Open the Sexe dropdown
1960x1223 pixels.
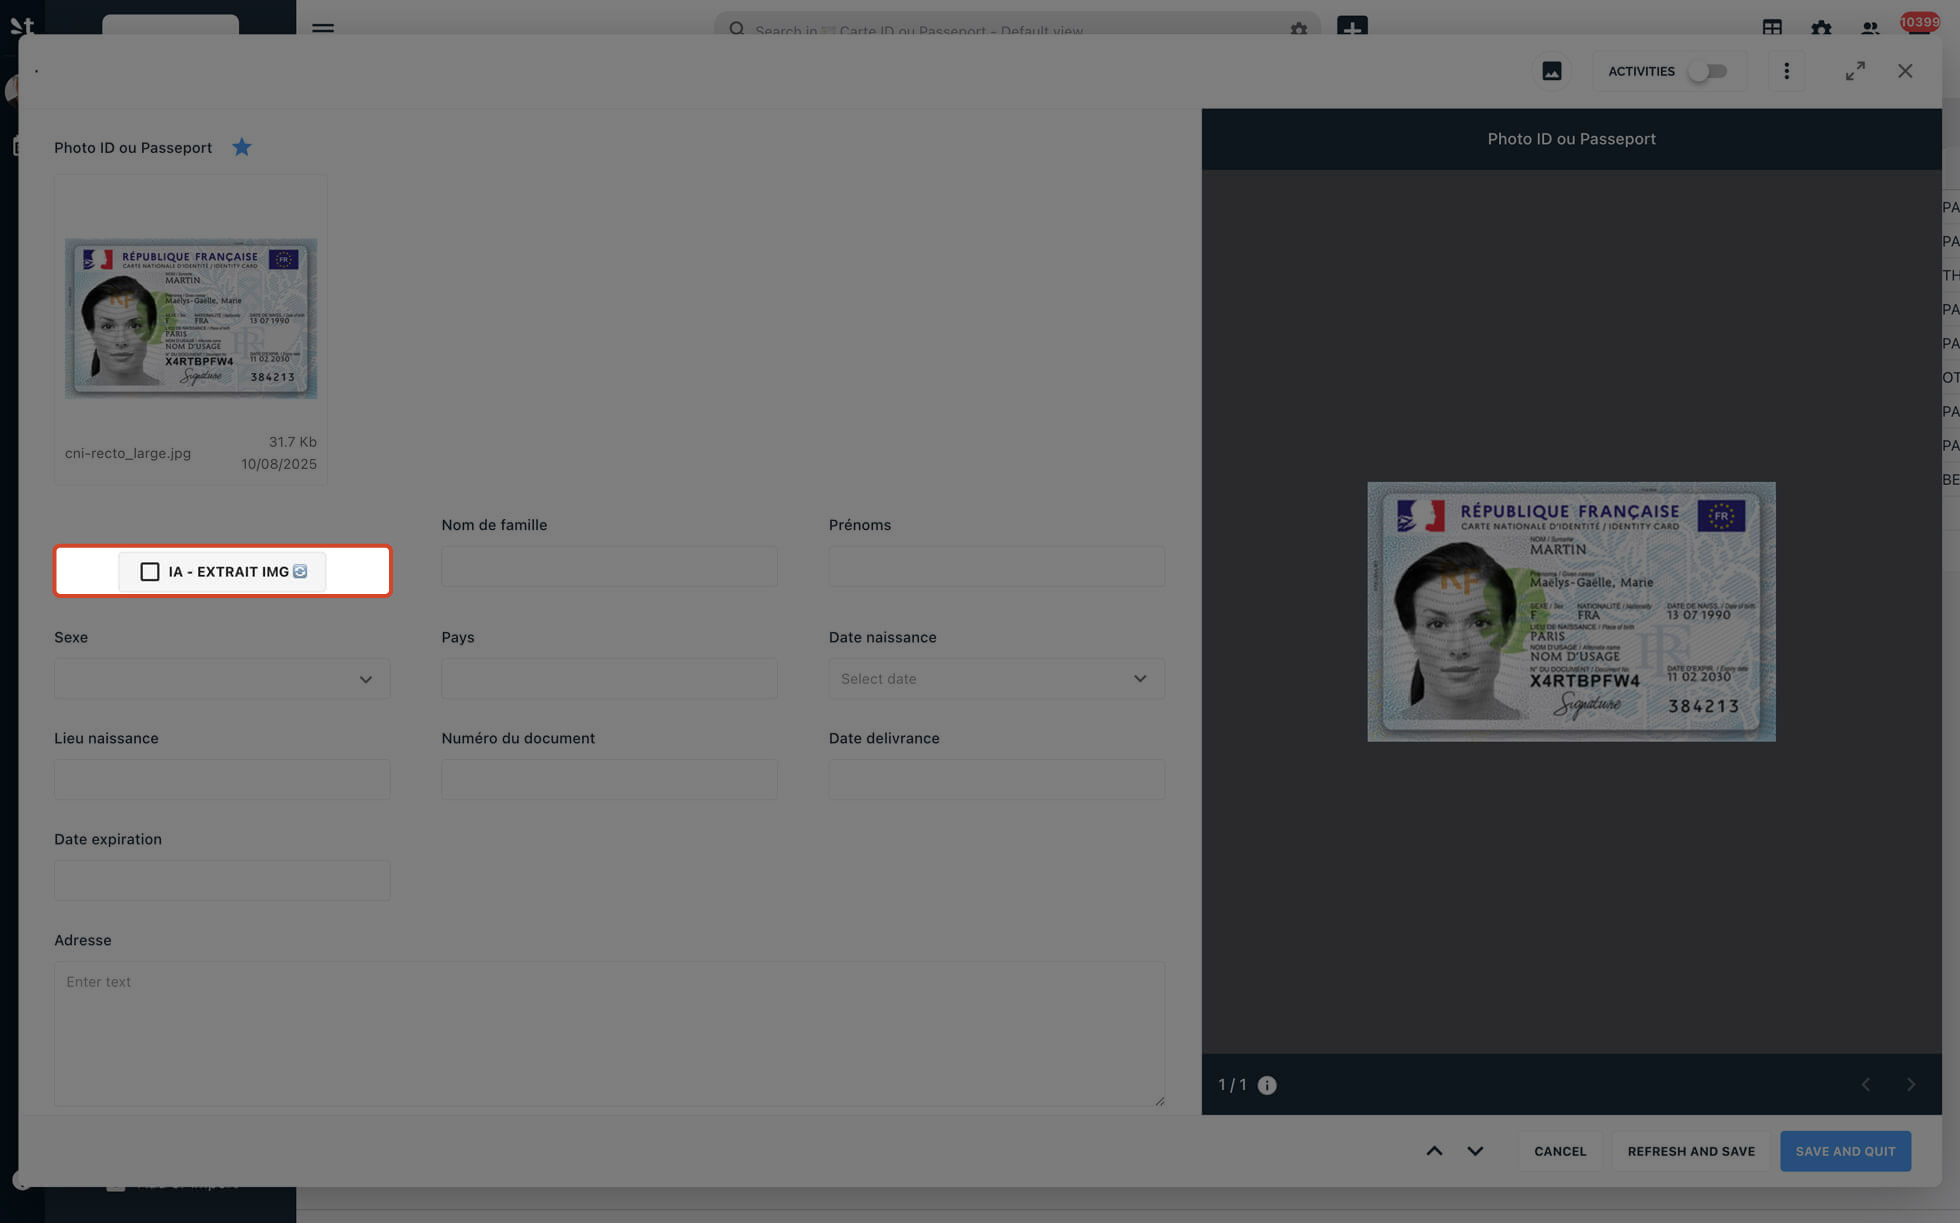[x=222, y=679]
